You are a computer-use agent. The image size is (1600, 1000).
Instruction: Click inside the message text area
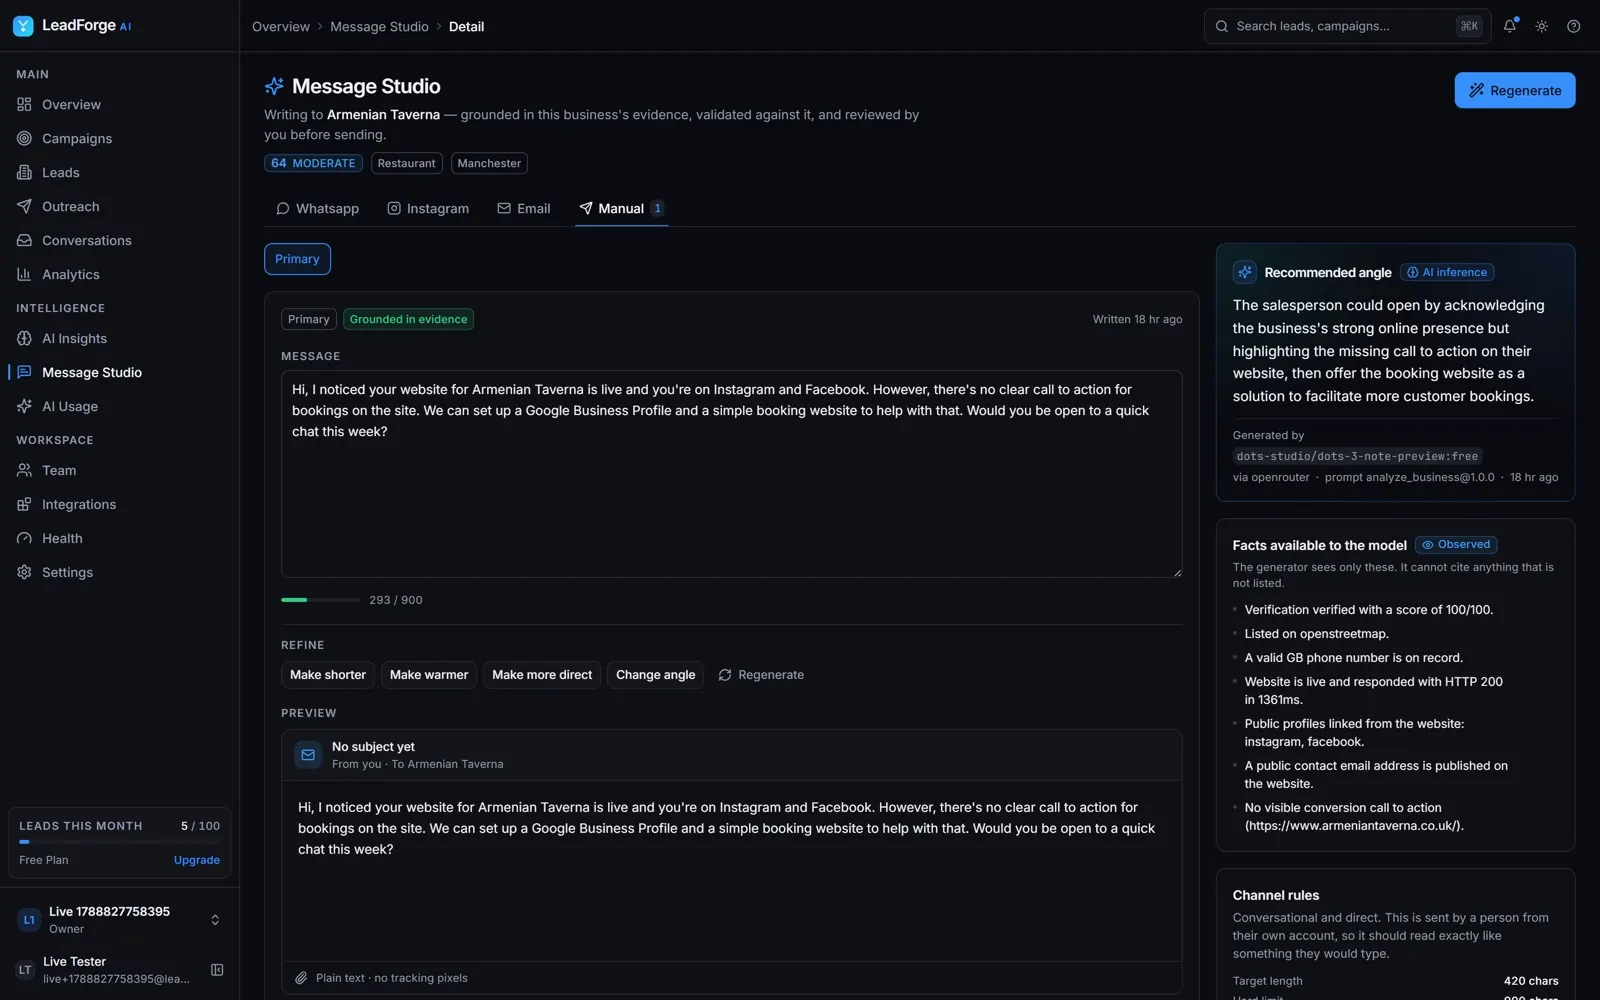click(x=732, y=474)
